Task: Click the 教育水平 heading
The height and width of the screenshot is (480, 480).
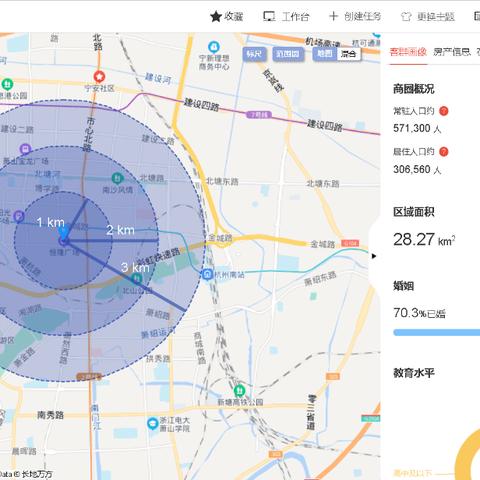Action: coord(414,373)
